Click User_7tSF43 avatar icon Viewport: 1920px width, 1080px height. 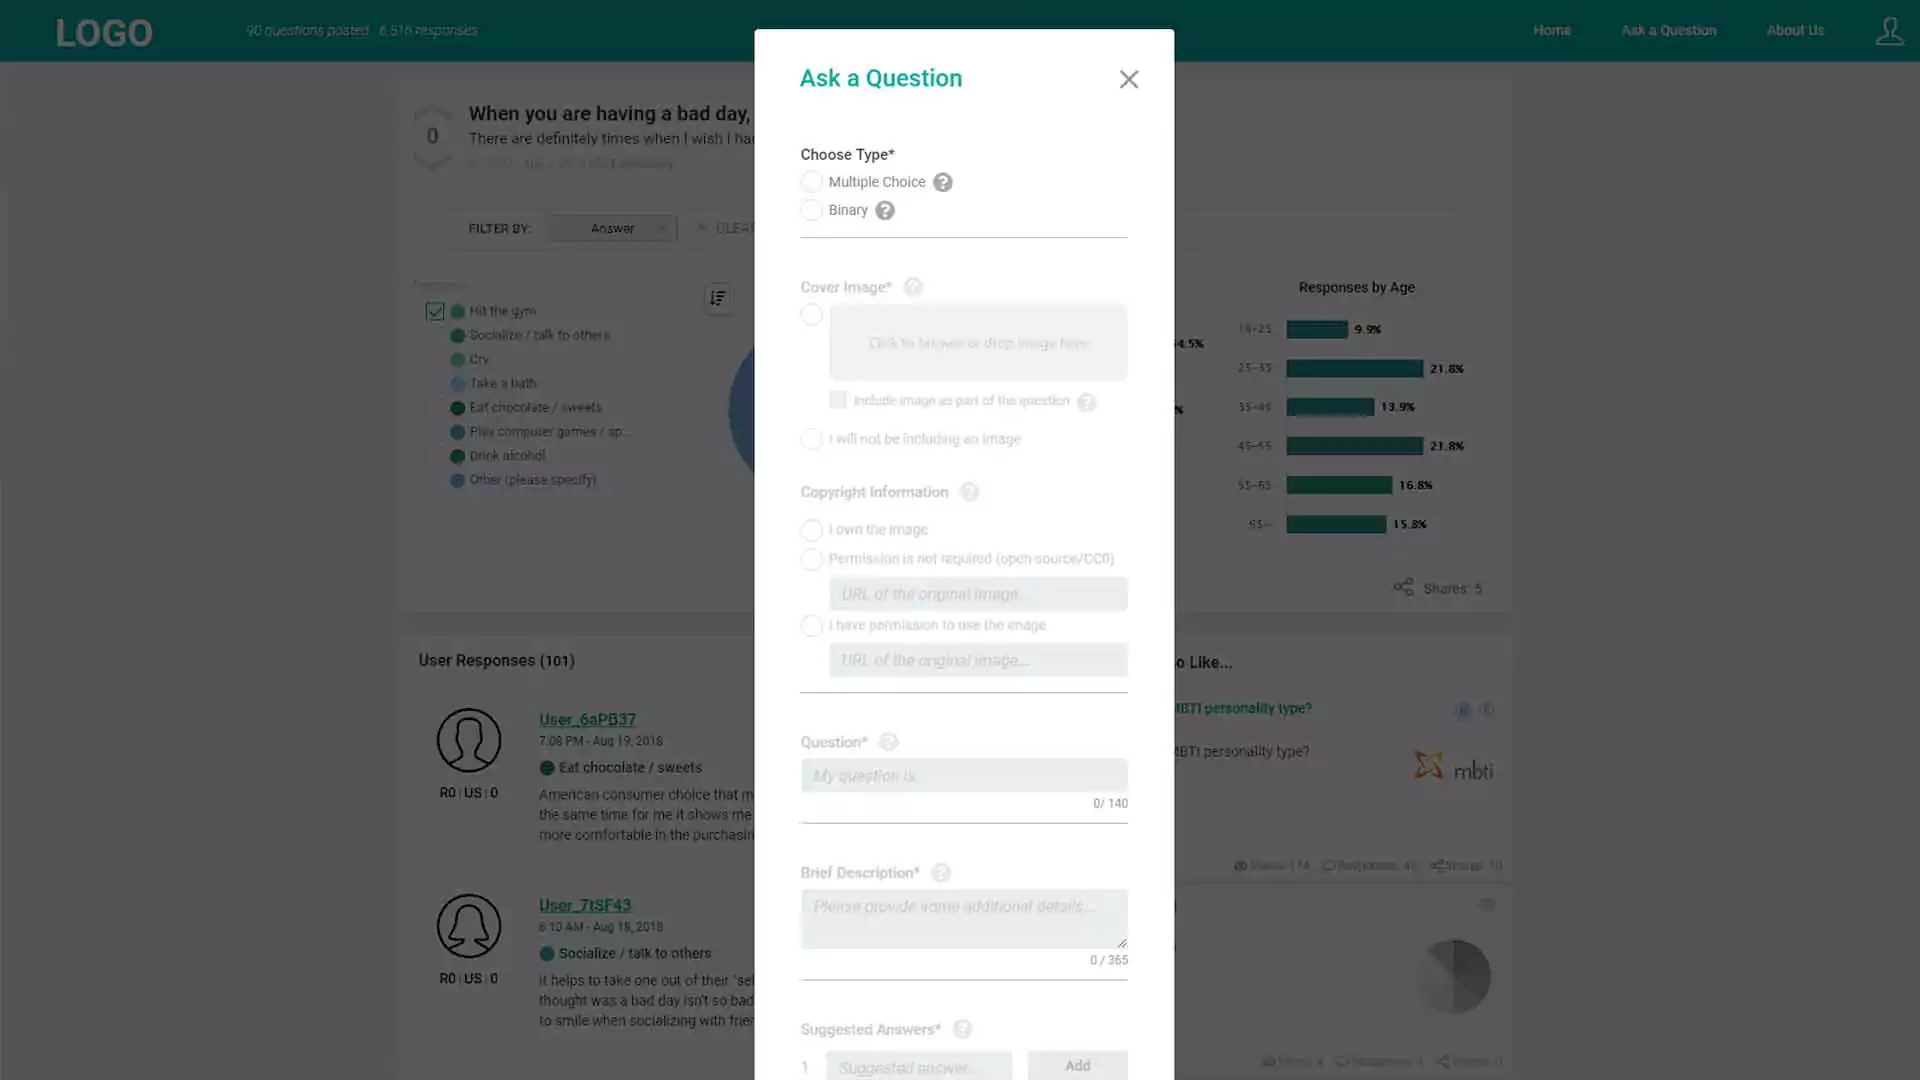pyautogui.click(x=468, y=926)
